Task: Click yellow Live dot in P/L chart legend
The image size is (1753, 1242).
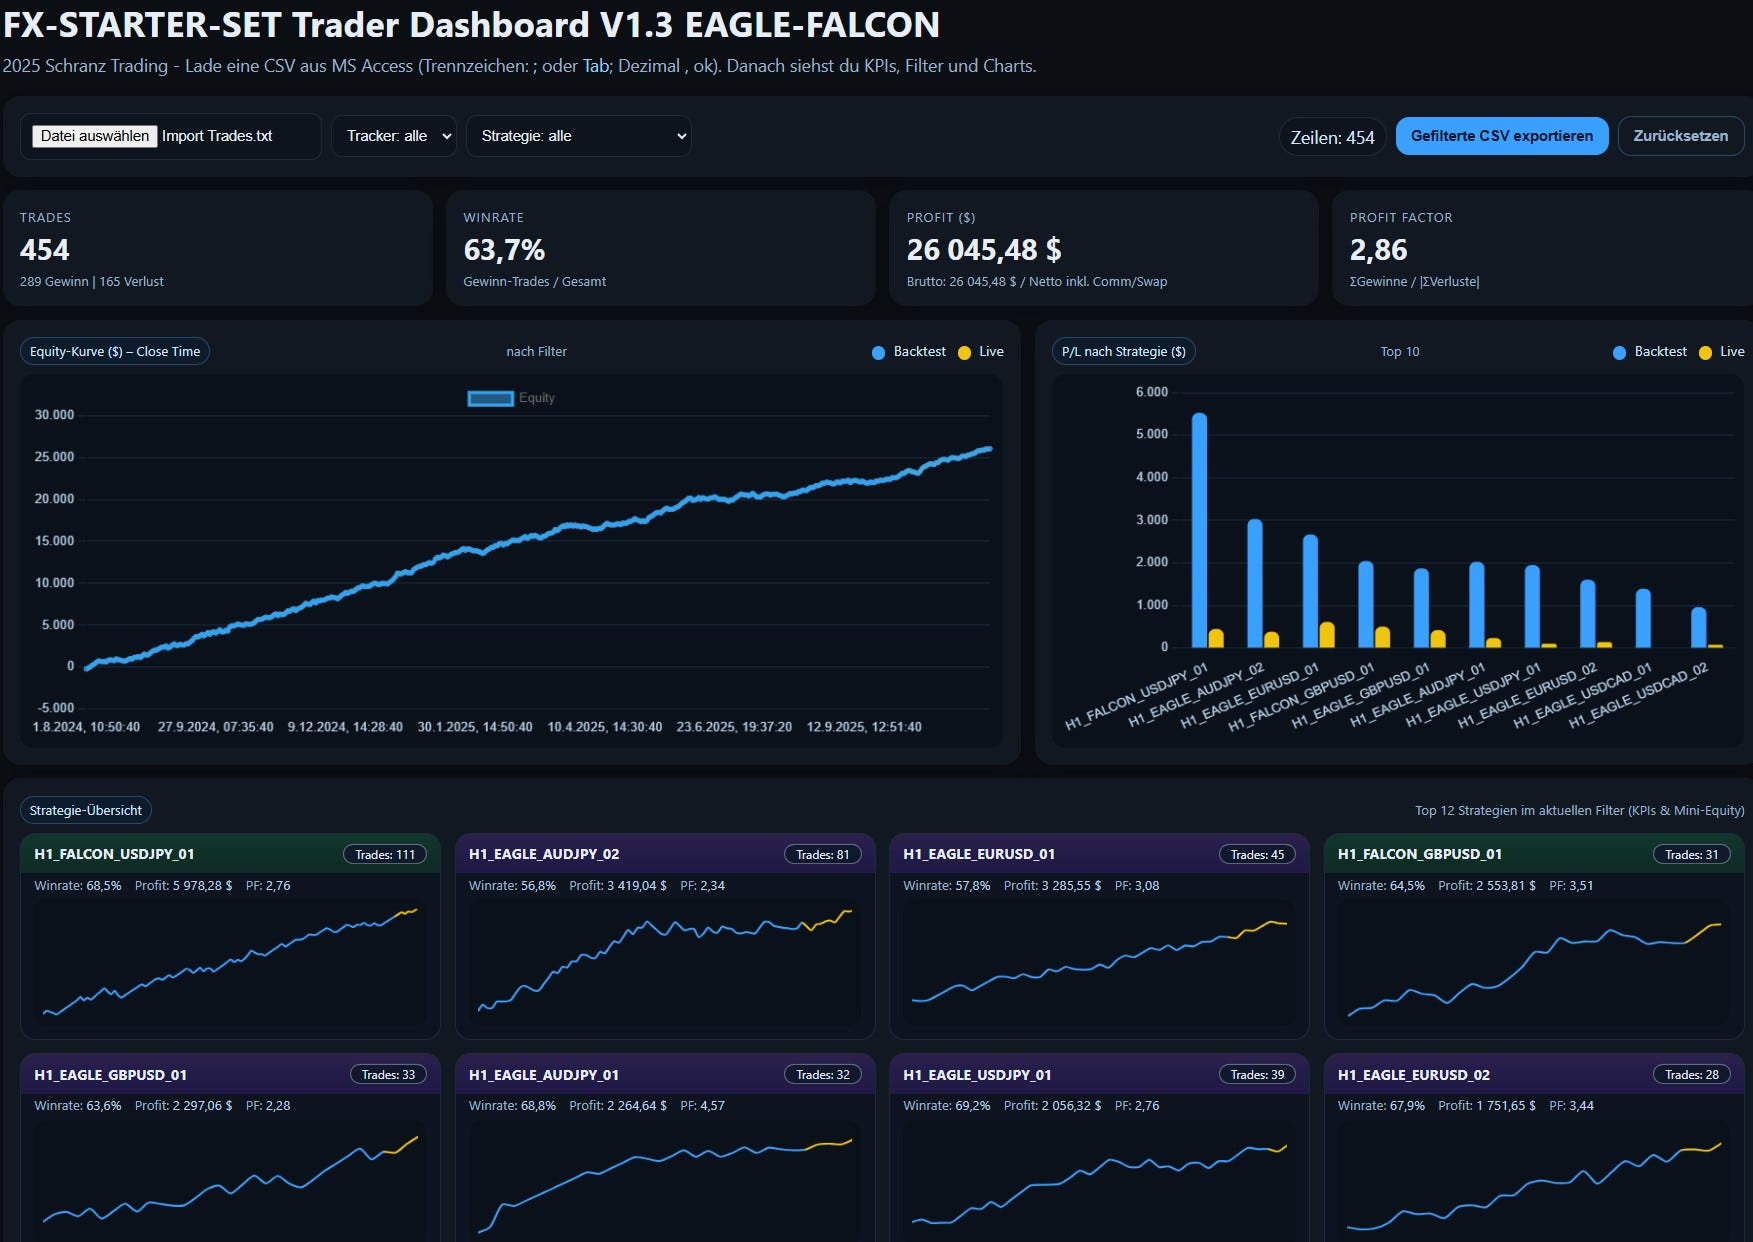Action: coord(1705,352)
